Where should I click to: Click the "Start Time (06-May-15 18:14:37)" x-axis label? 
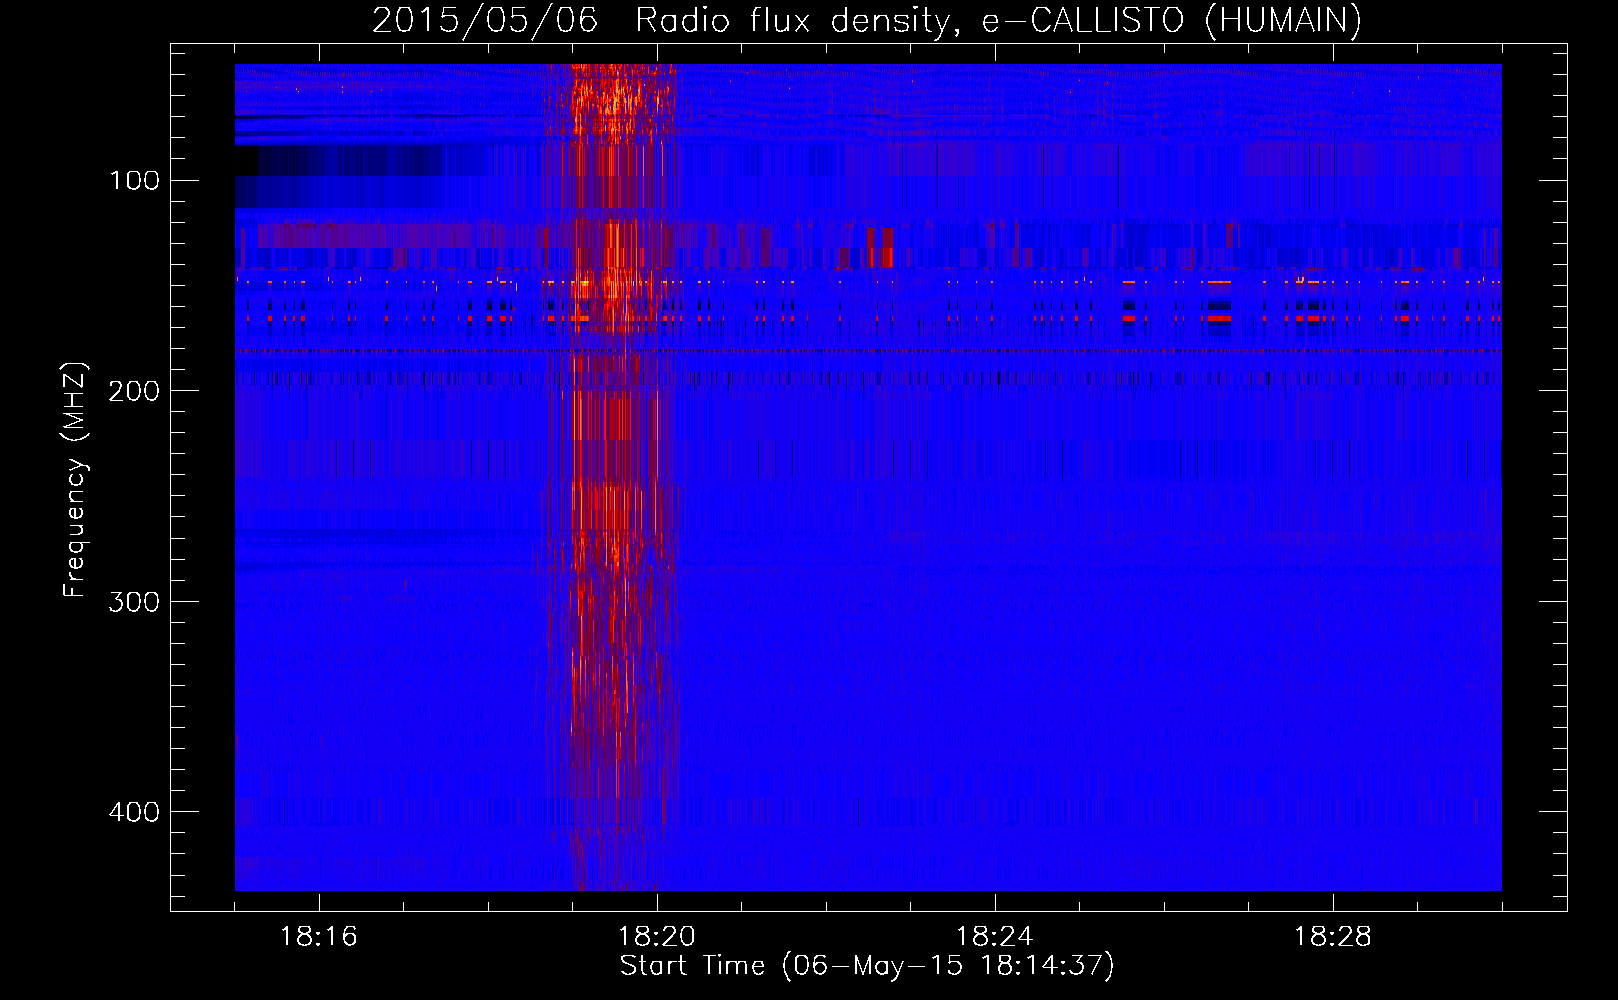tap(867, 966)
